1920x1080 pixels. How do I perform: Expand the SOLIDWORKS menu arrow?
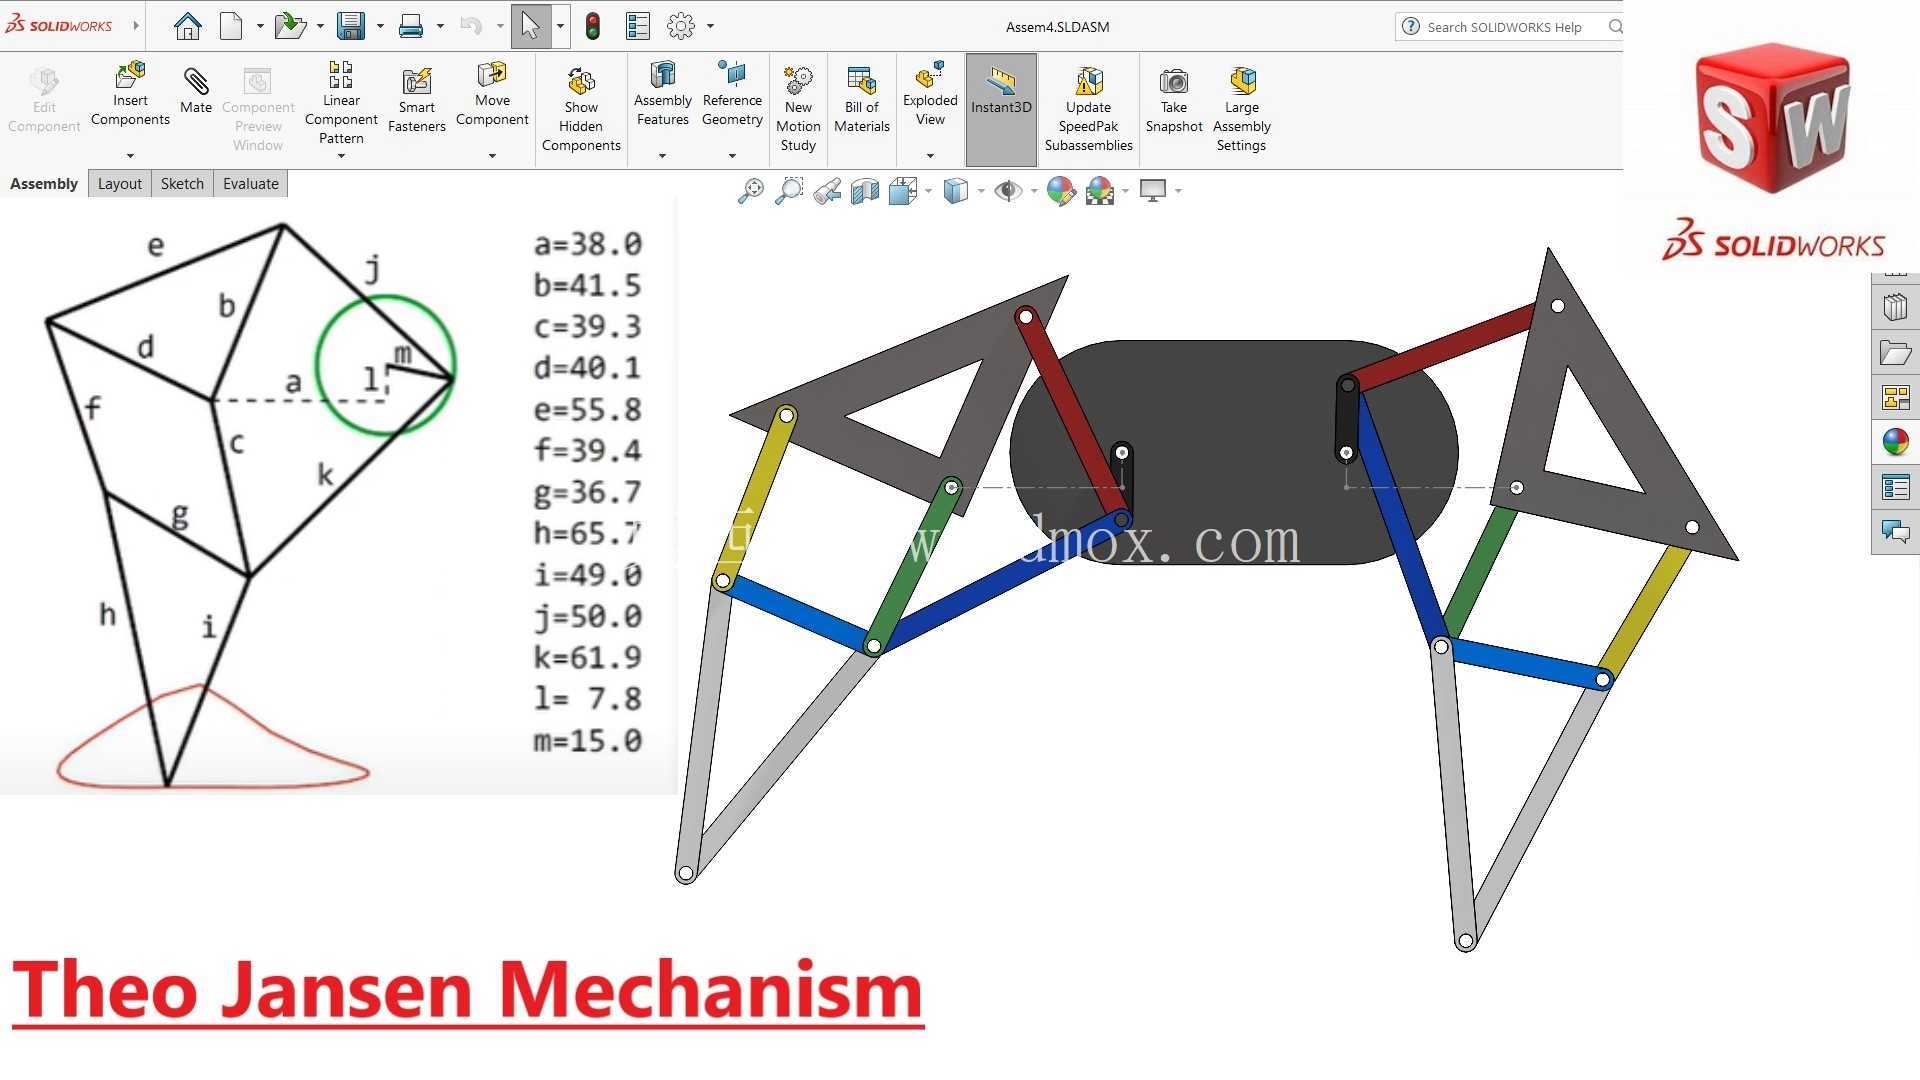[136, 26]
